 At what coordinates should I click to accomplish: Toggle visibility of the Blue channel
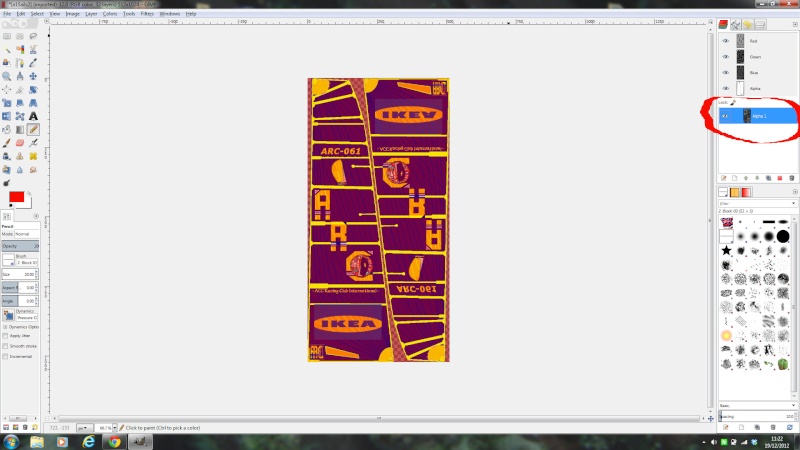[x=726, y=72]
